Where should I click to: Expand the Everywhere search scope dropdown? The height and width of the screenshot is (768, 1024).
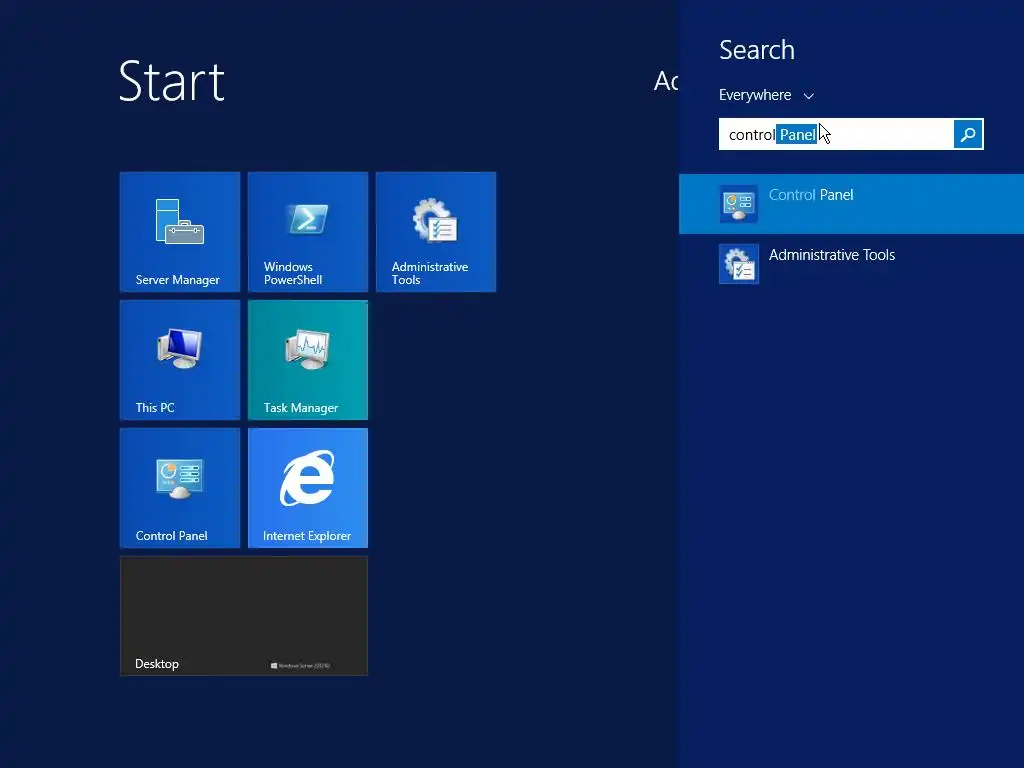click(x=766, y=95)
